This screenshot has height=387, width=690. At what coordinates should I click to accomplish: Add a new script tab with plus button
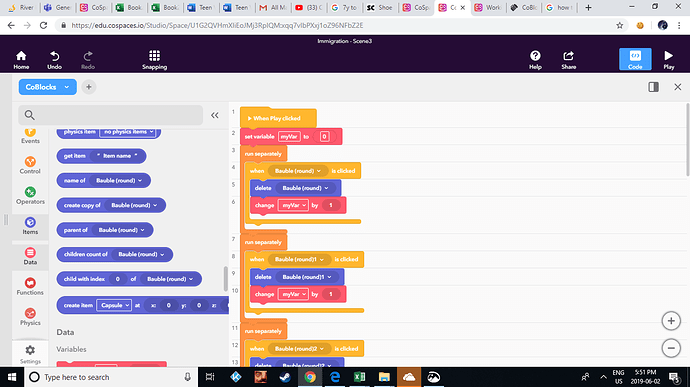pos(88,87)
